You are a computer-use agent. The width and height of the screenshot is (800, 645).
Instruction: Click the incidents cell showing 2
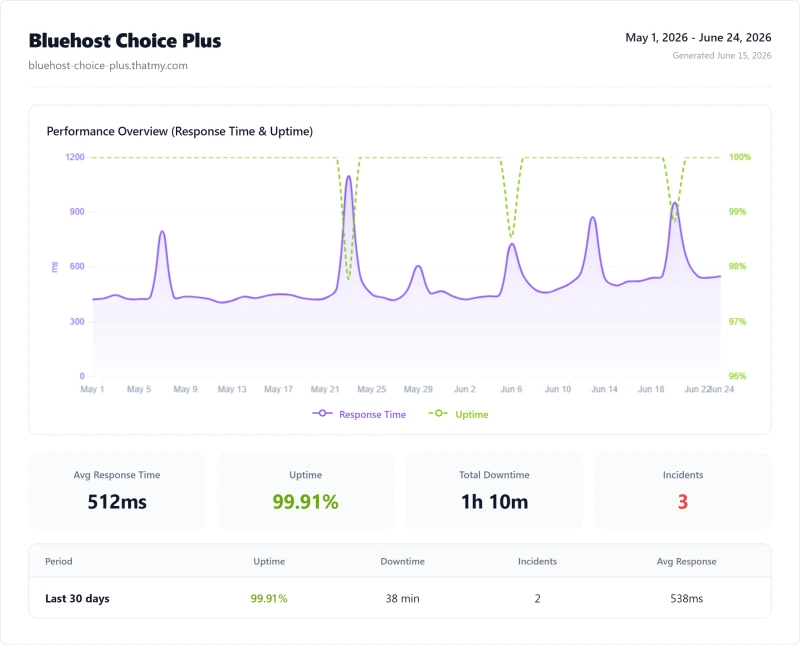537,599
